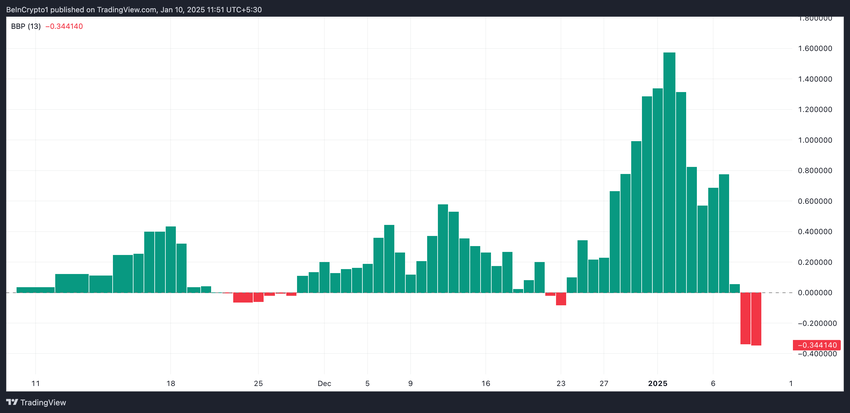Select the 18 date marker on time axis
Image resolution: width=850 pixels, height=413 pixels.
pos(171,384)
